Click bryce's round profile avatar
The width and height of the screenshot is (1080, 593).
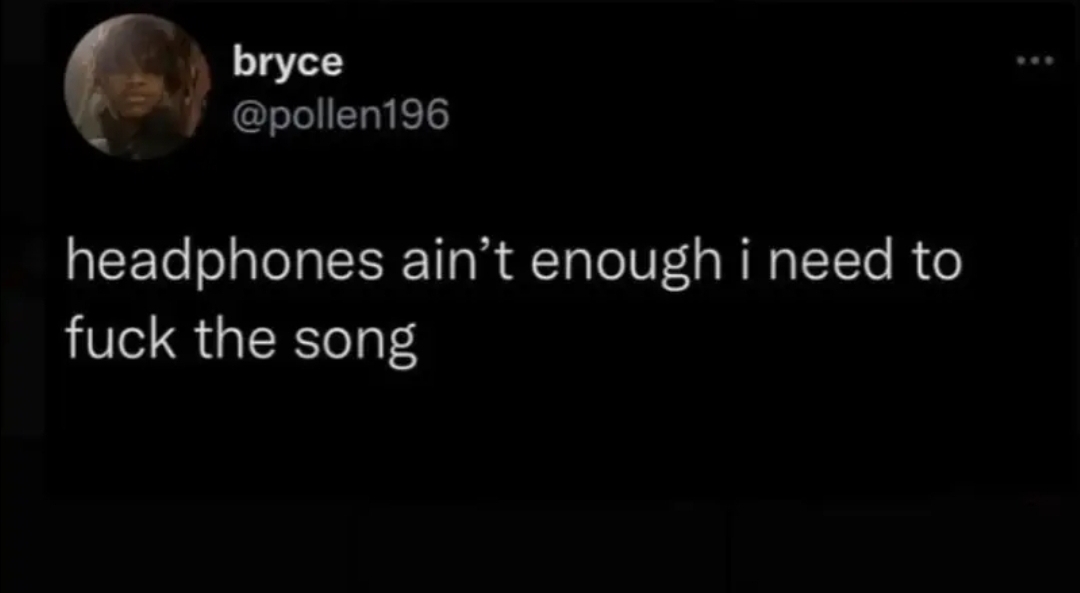[x=138, y=87]
